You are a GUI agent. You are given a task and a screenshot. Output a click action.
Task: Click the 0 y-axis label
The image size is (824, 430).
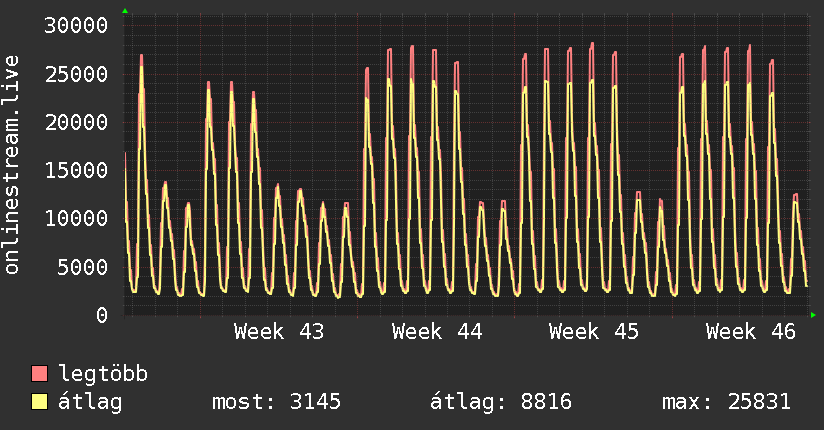pyautogui.click(x=102, y=315)
